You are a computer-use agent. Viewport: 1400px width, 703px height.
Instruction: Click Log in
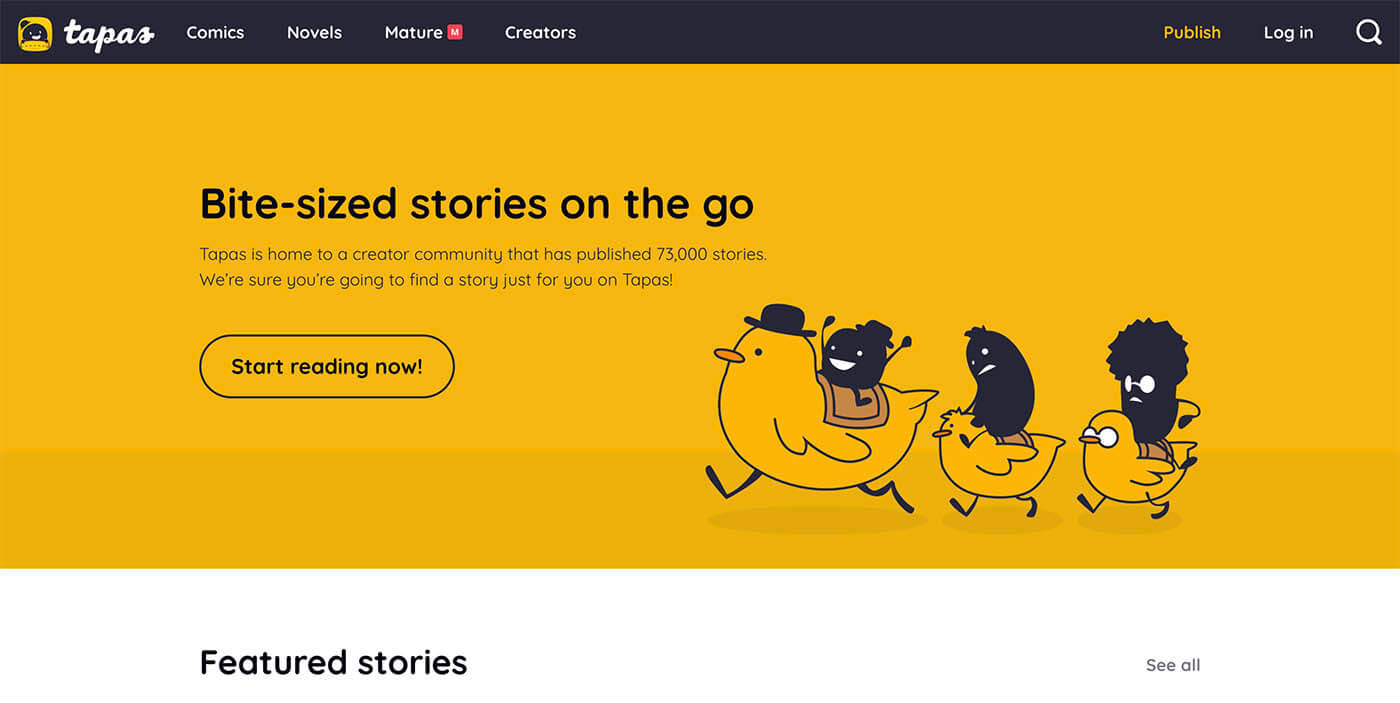point(1288,32)
